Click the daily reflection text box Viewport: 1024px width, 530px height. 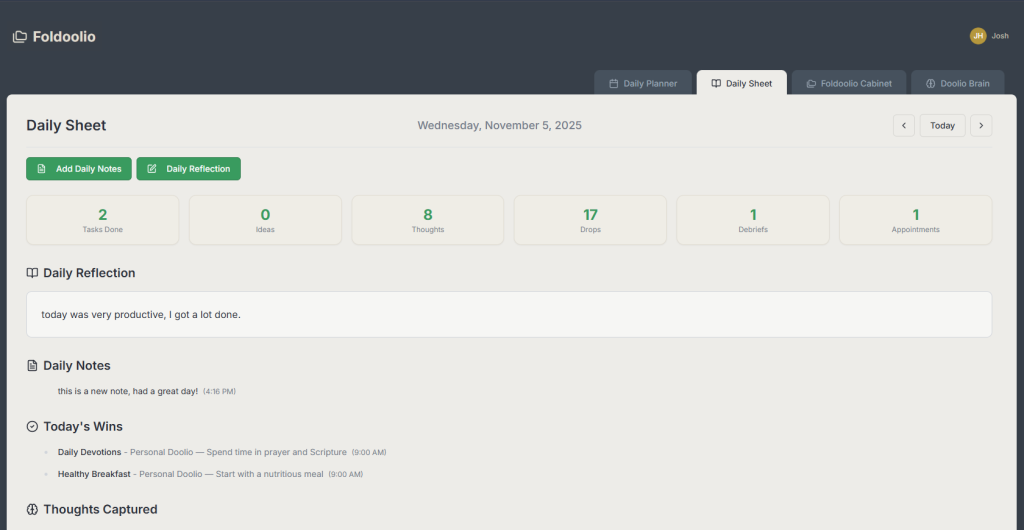click(x=509, y=315)
